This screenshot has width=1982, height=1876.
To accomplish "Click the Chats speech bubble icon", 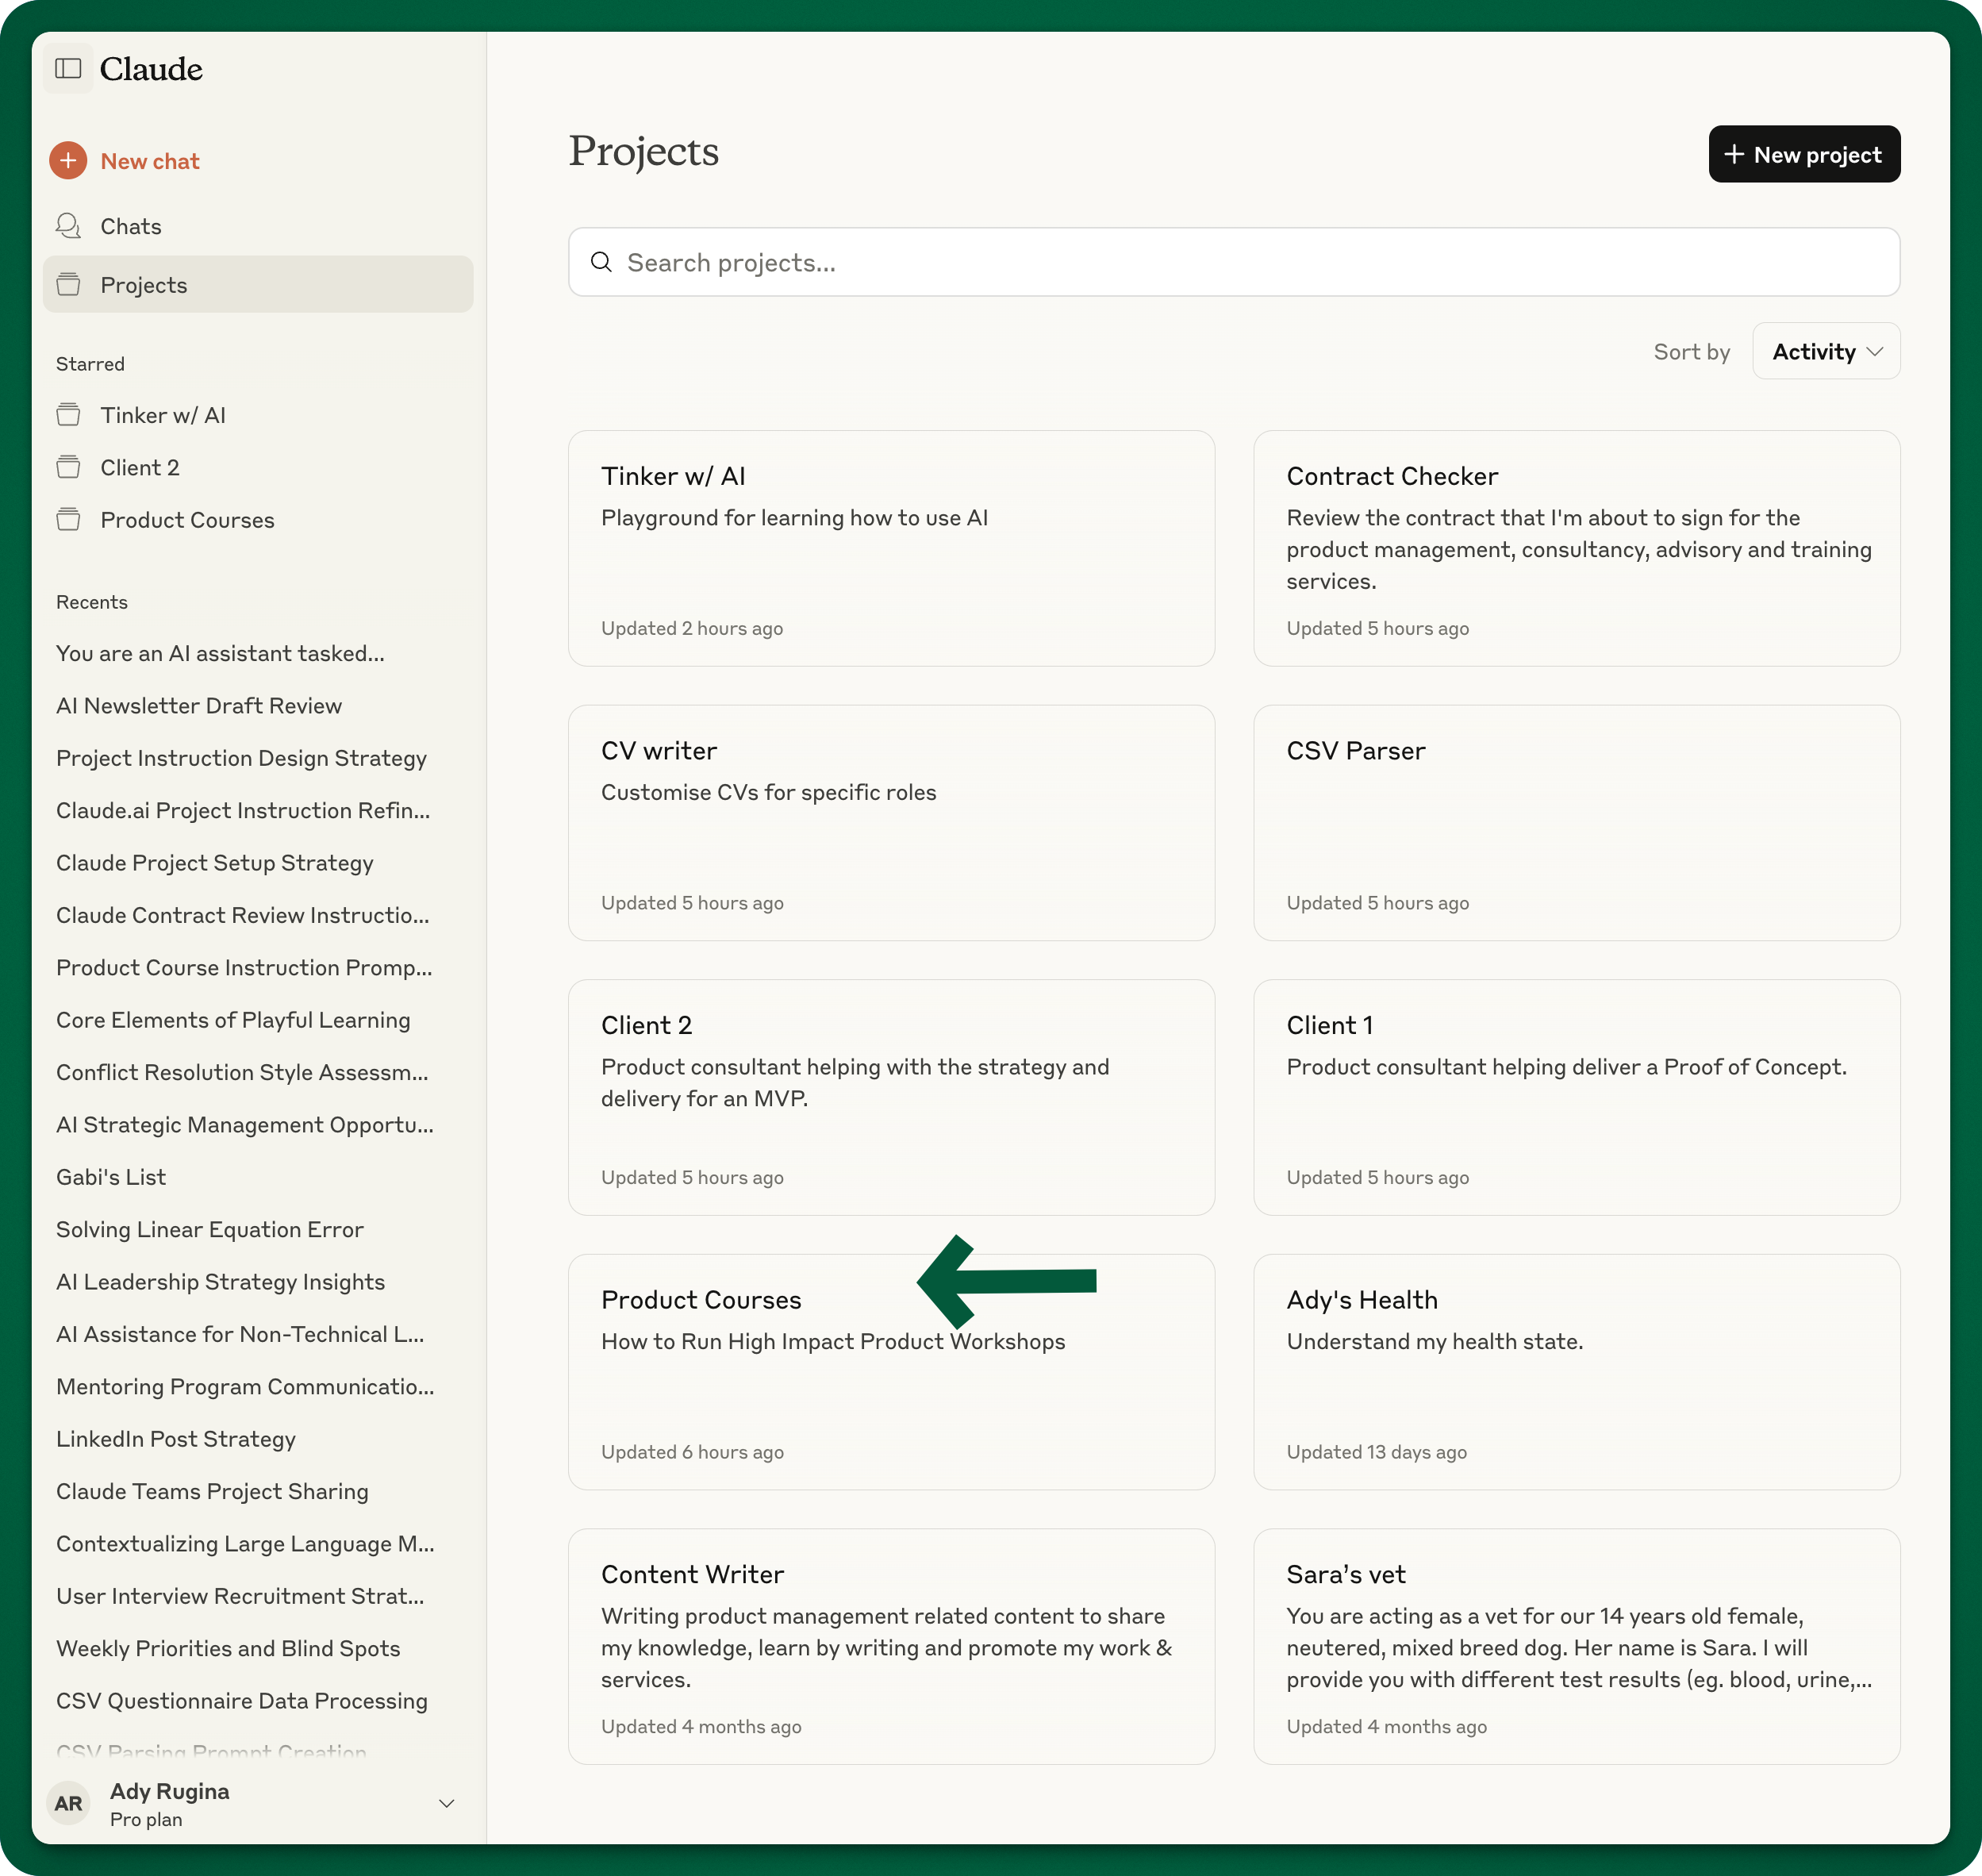I will [x=68, y=226].
